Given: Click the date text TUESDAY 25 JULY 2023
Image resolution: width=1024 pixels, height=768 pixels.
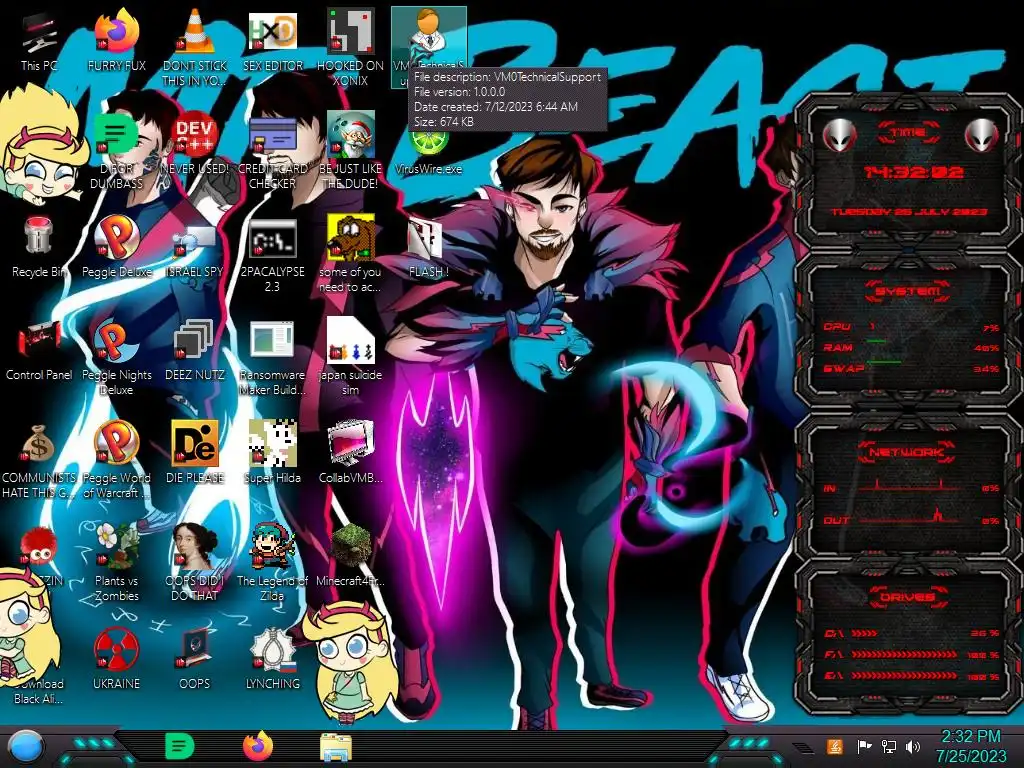Looking at the screenshot, I should [x=908, y=212].
